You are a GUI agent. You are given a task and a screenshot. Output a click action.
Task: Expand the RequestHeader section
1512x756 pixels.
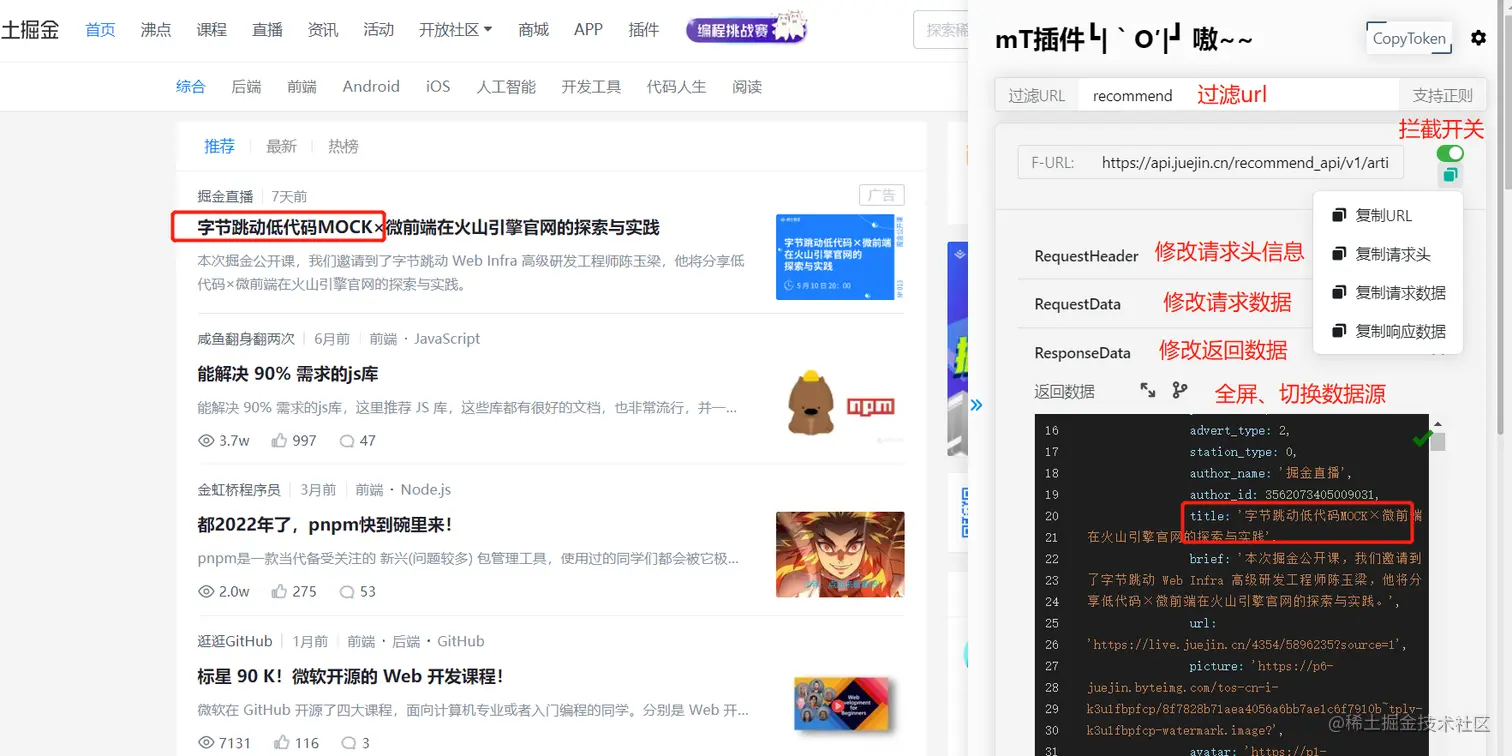click(1086, 256)
